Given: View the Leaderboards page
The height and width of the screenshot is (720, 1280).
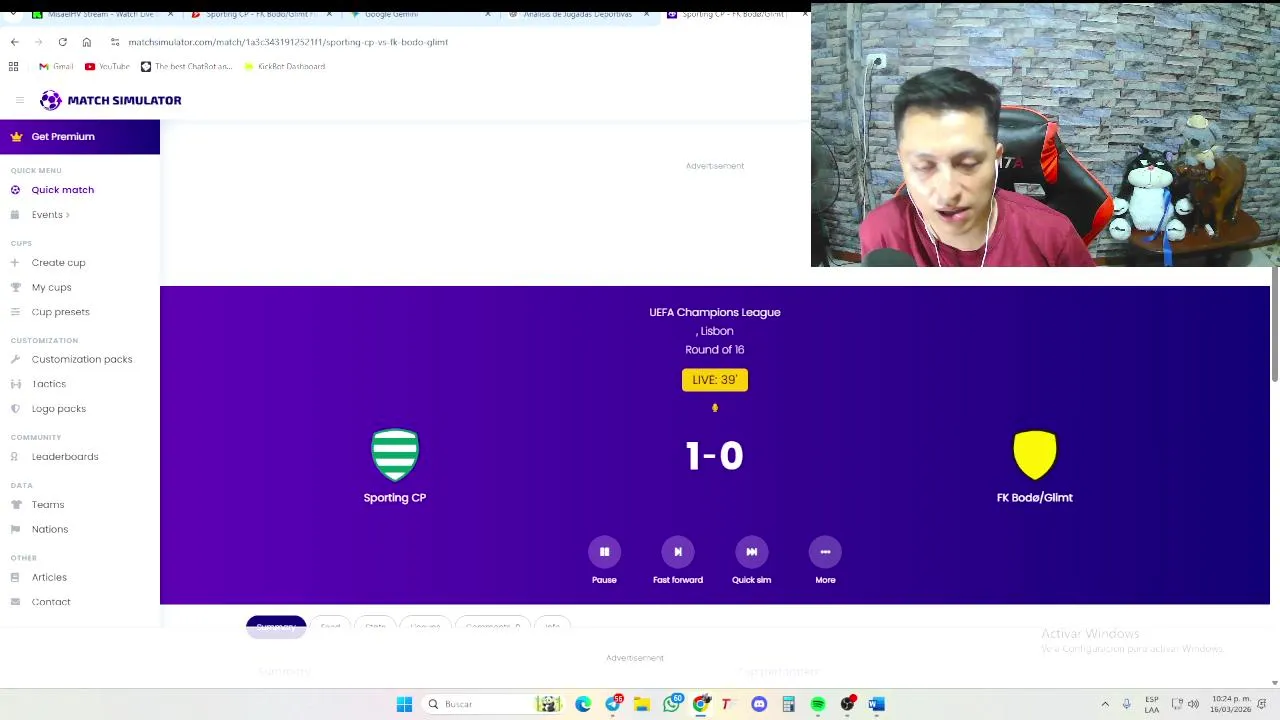Looking at the screenshot, I should point(64,457).
